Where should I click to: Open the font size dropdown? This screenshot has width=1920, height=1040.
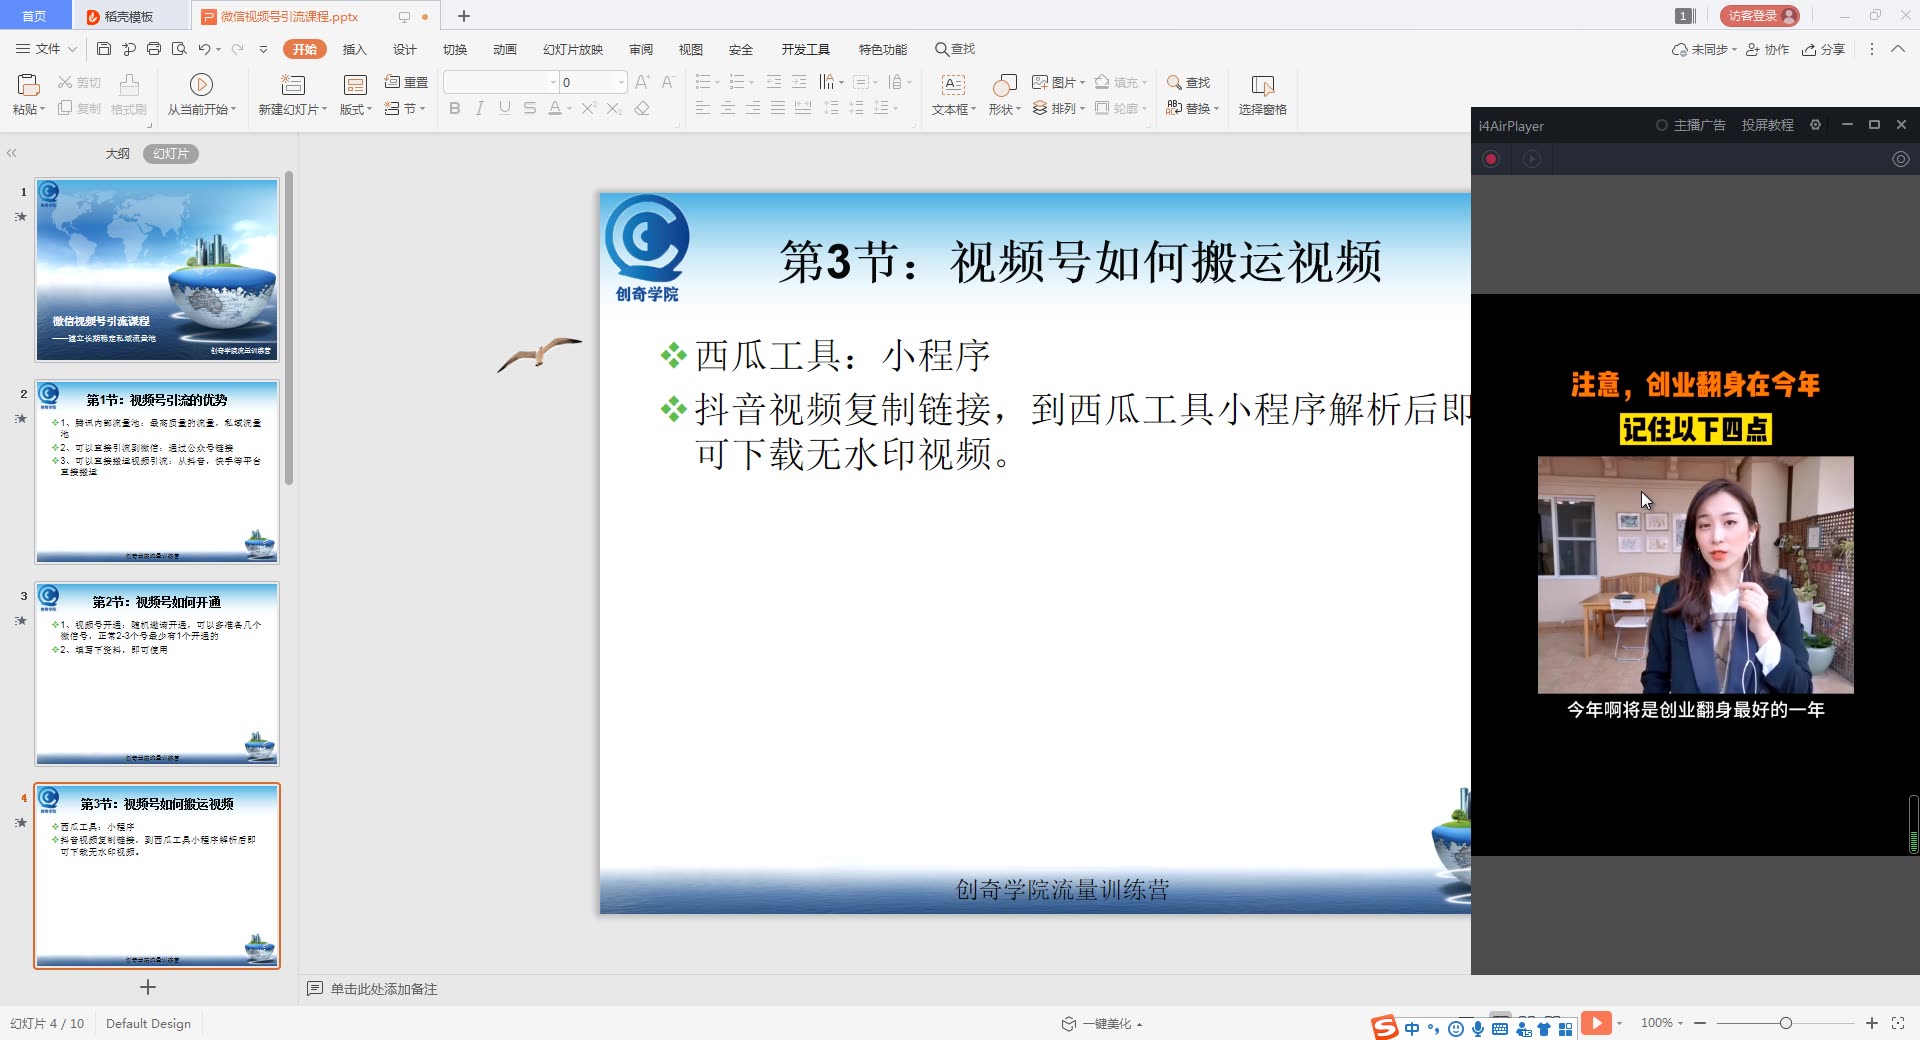[x=621, y=82]
